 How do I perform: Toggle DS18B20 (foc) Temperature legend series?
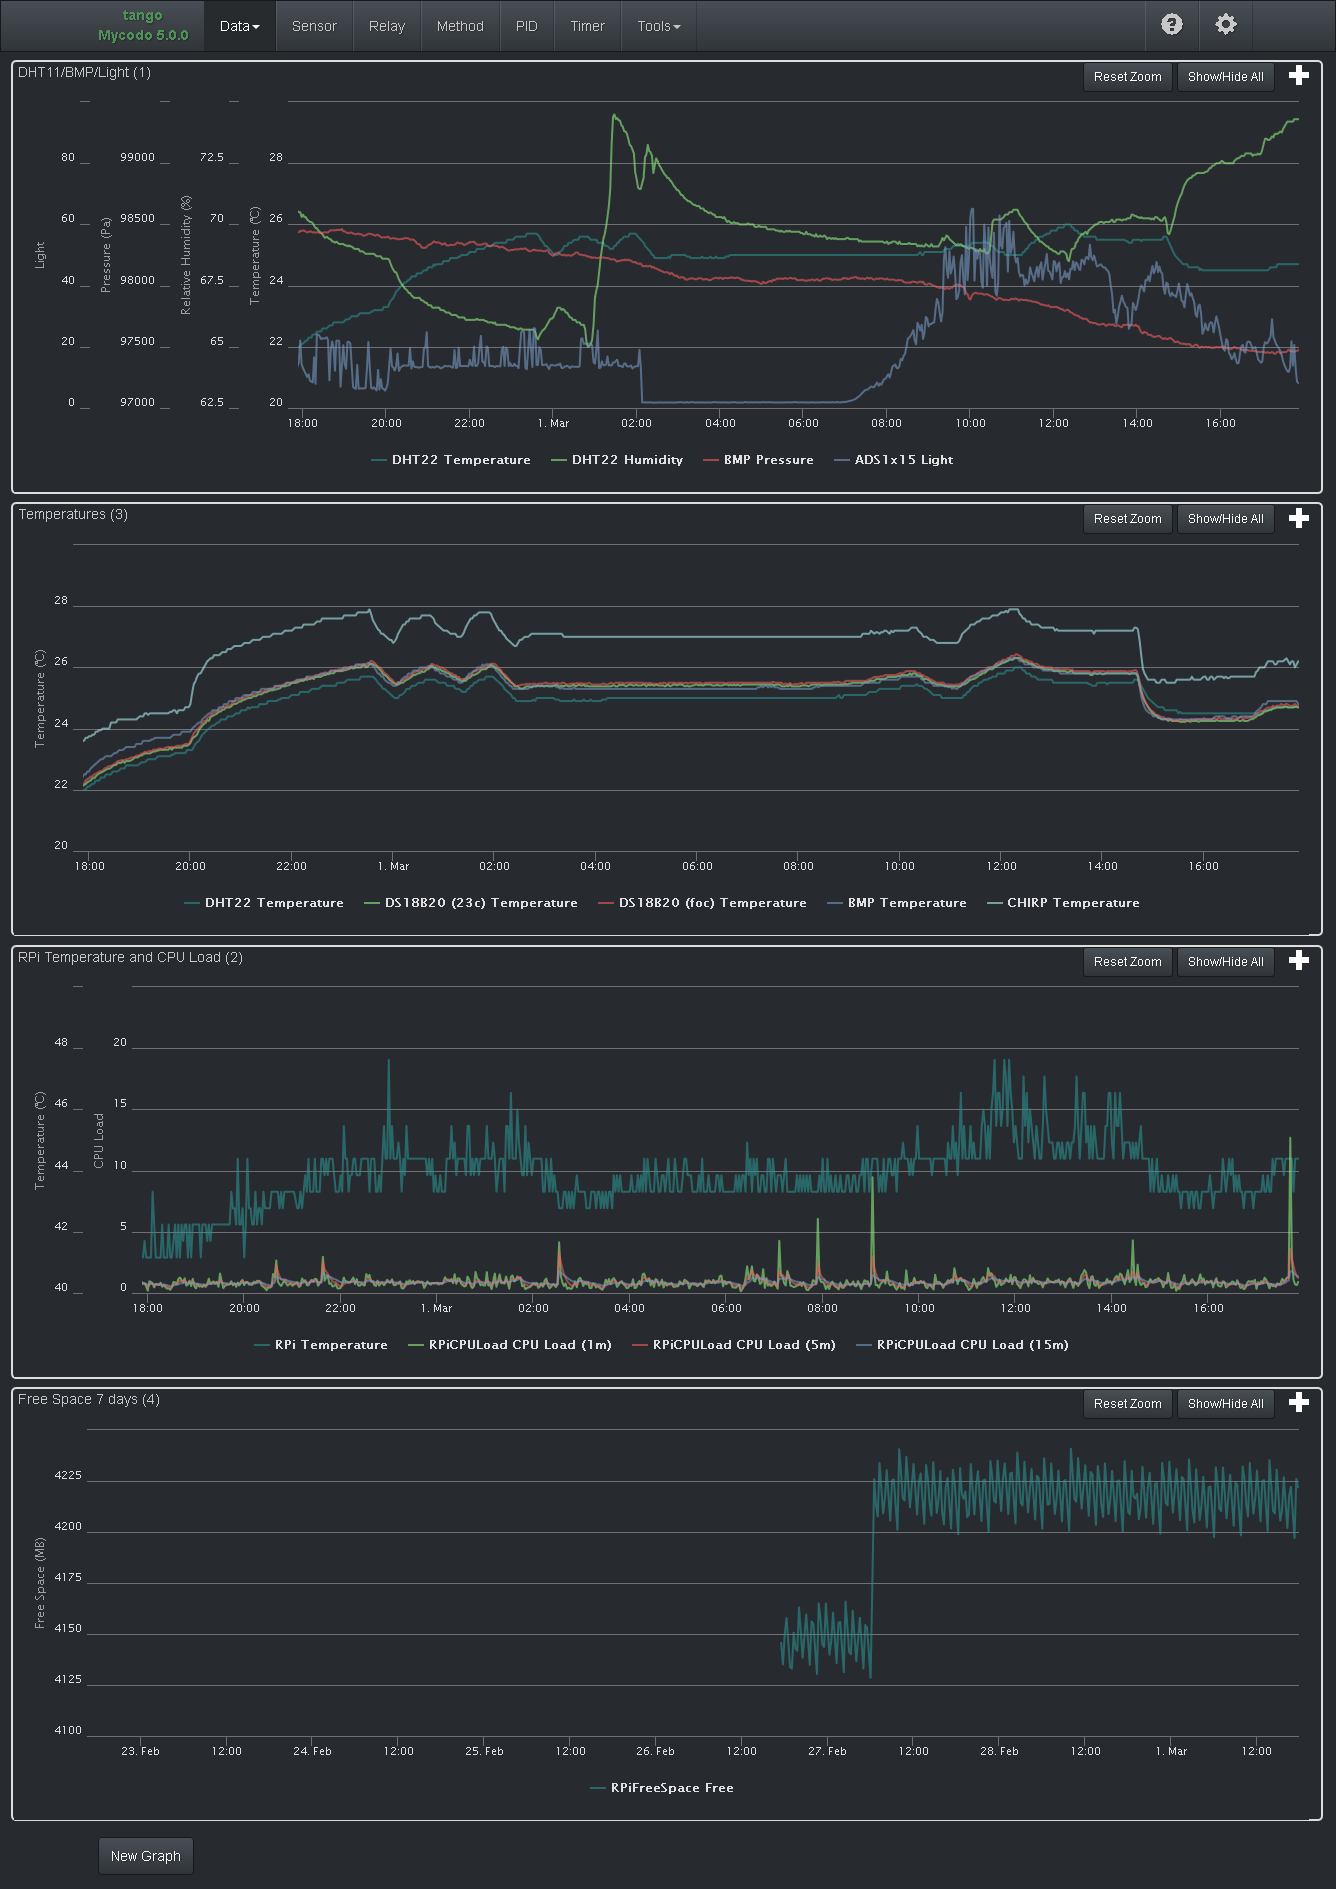pos(702,903)
